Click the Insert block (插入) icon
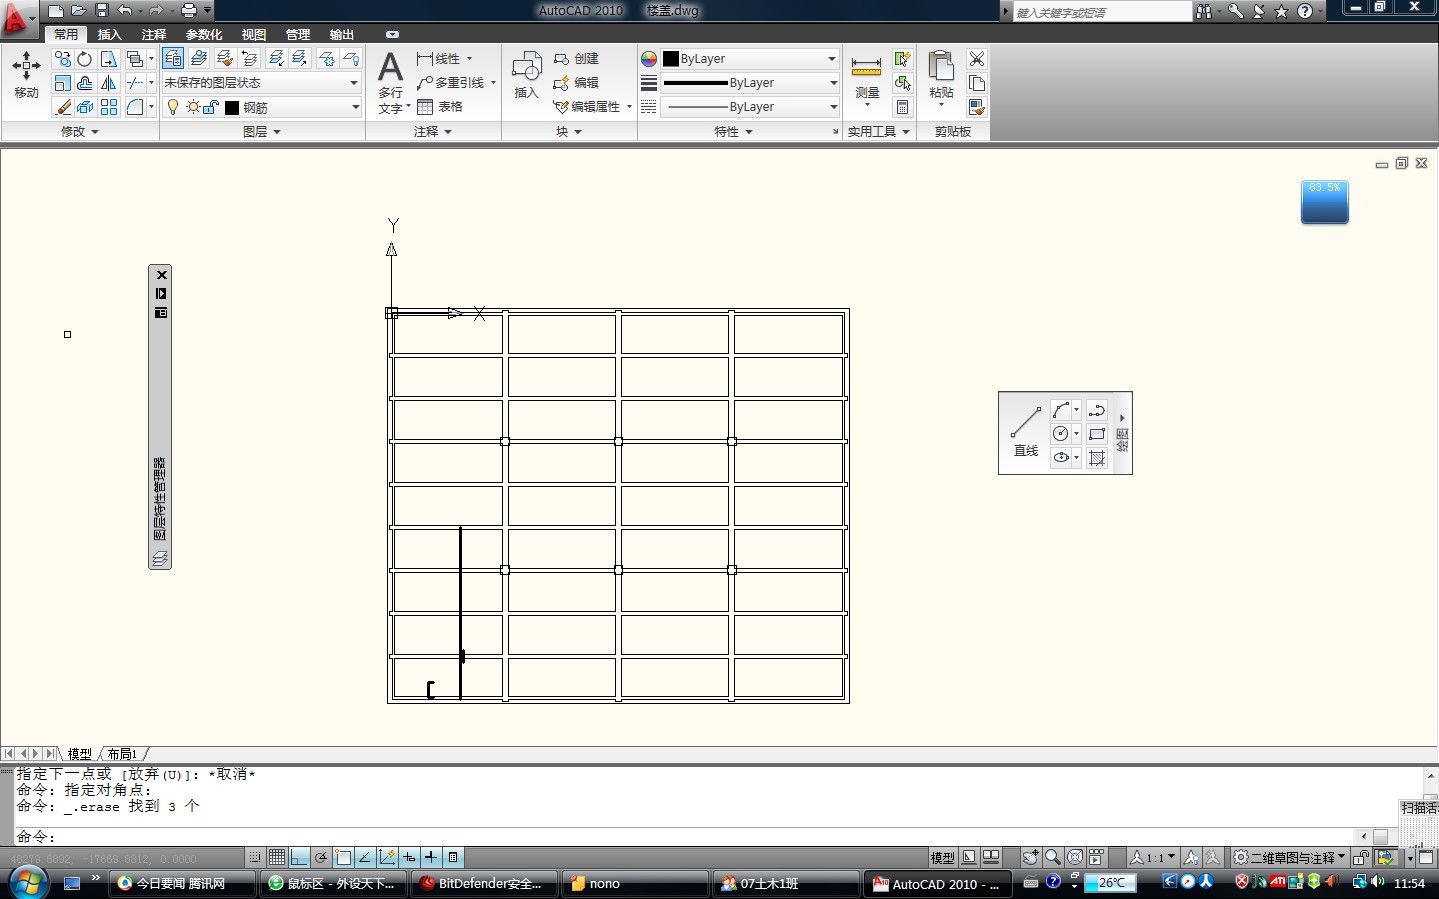The height and width of the screenshot is (899, 1439). click(x=526, y=76)
